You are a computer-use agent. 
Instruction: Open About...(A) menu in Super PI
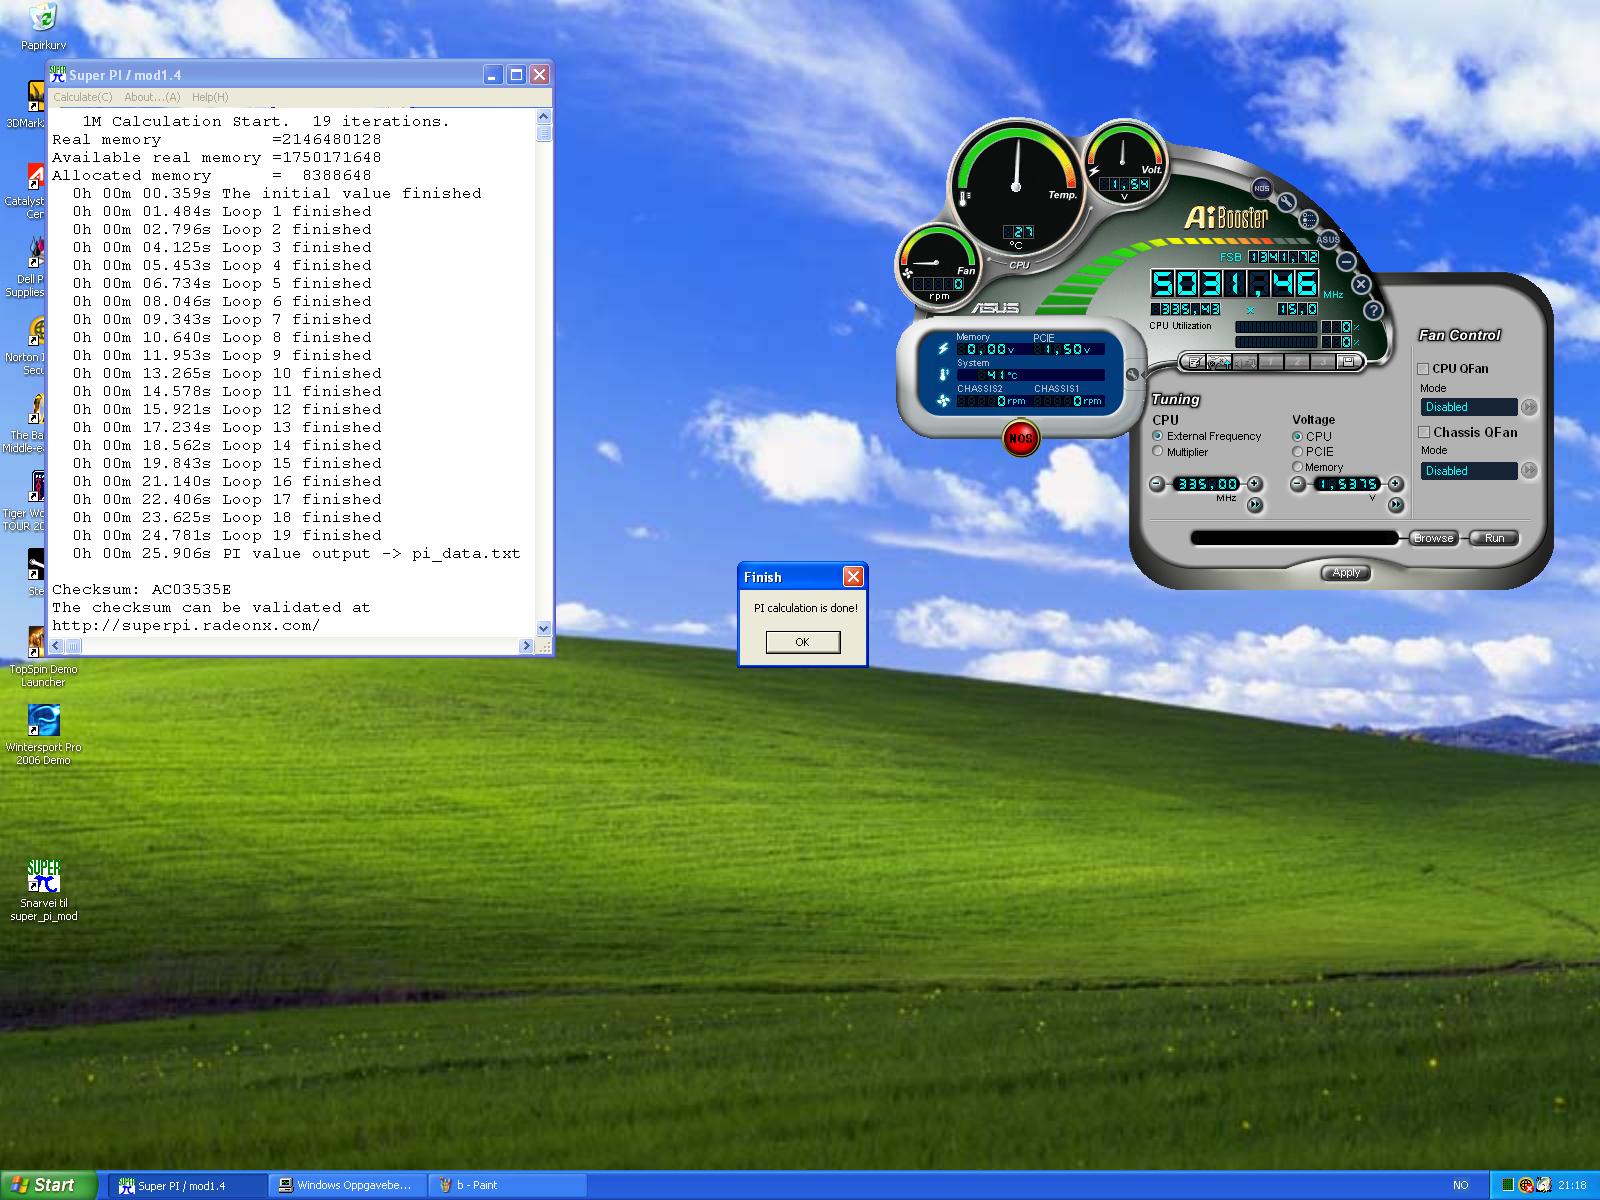click(152, 97)
